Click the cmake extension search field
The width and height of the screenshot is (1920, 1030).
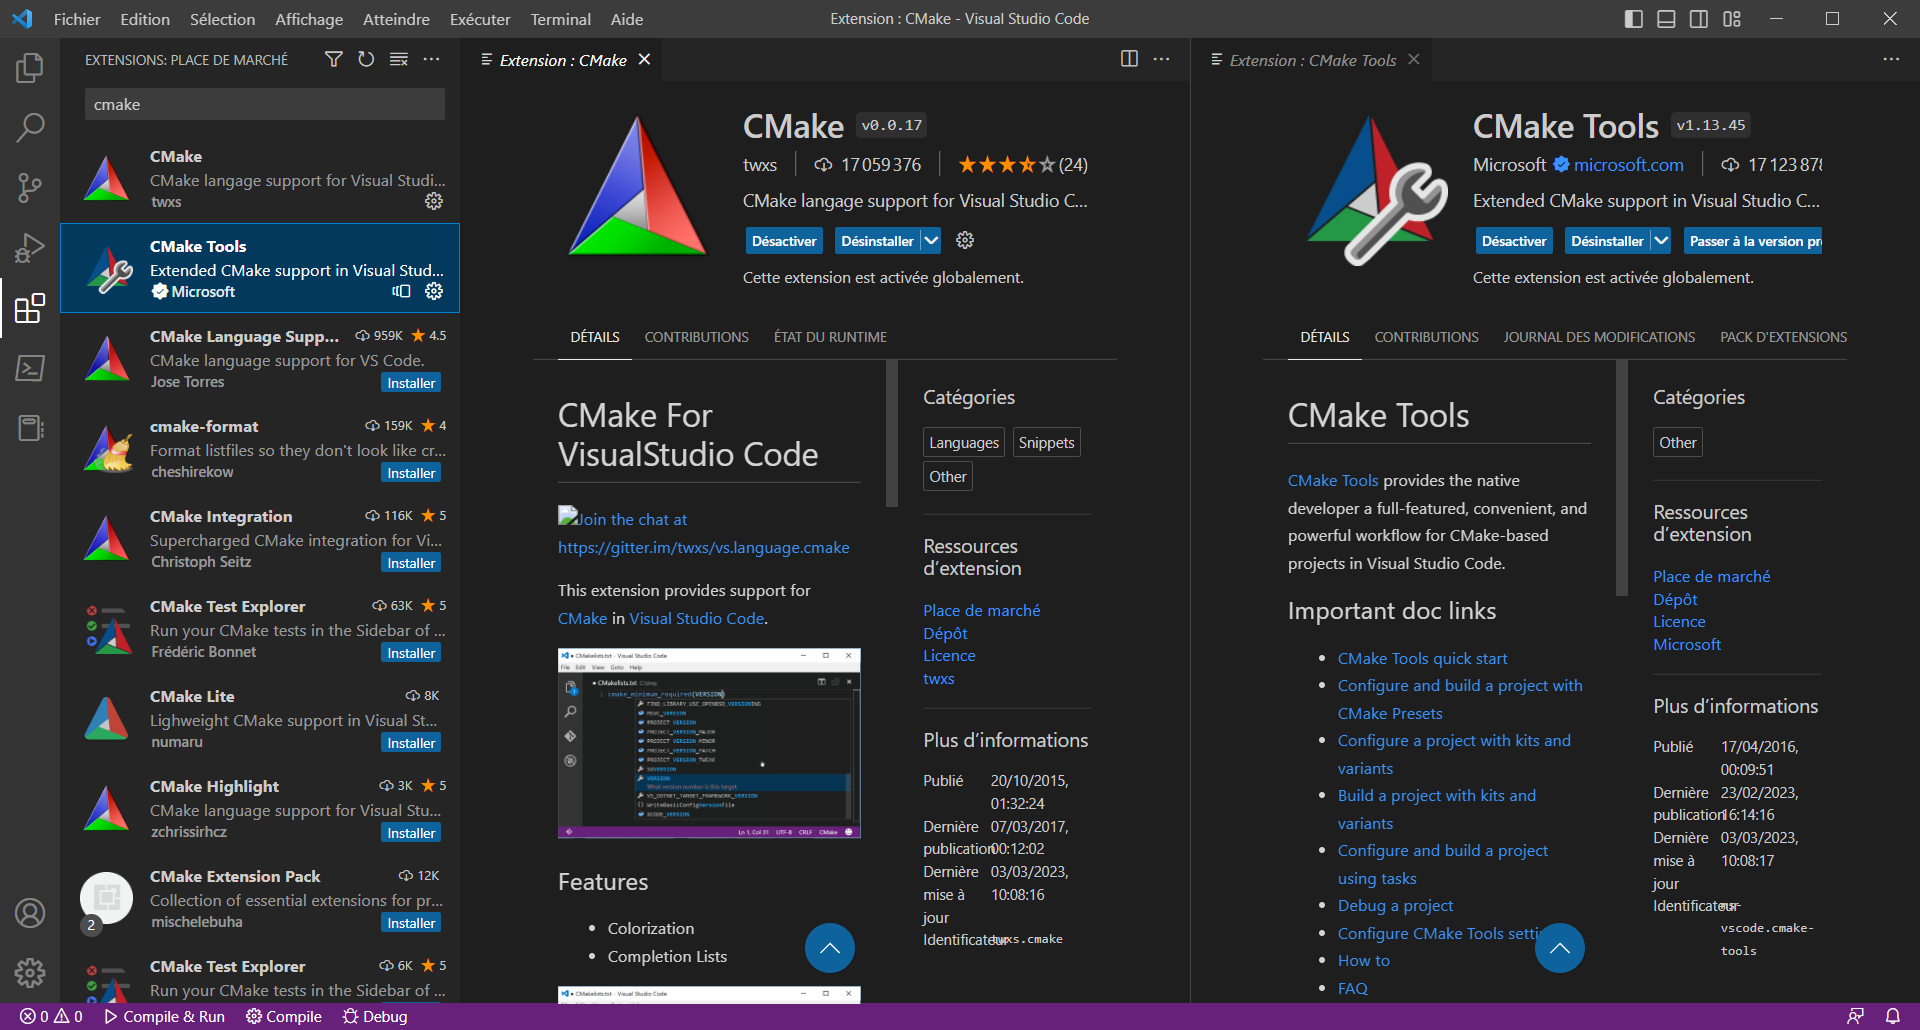pyautogui.click(x=265, y=104)
